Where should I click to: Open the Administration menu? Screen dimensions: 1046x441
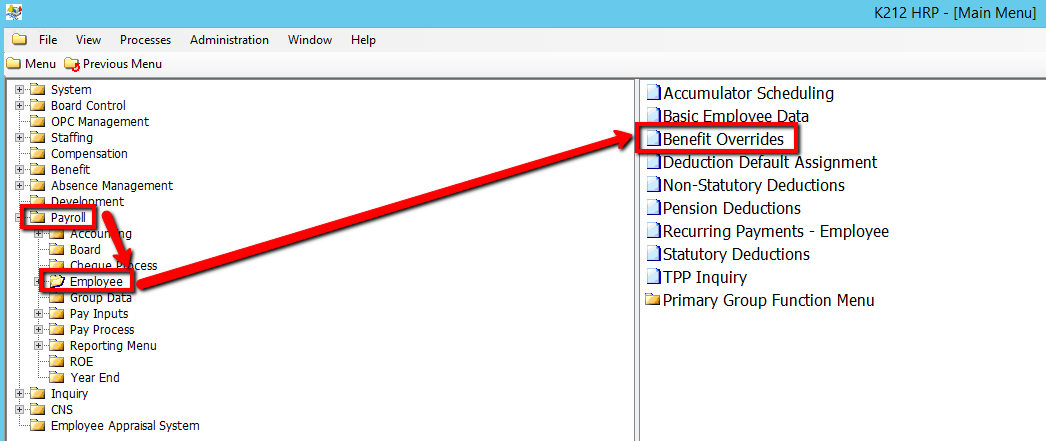point(229,40)
